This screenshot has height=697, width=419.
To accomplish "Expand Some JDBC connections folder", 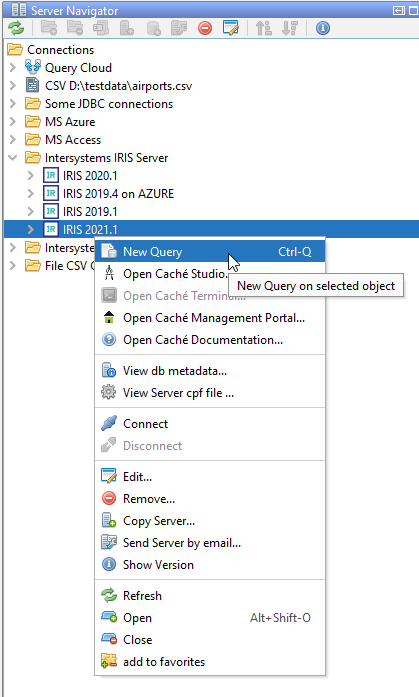I will 13,104.
